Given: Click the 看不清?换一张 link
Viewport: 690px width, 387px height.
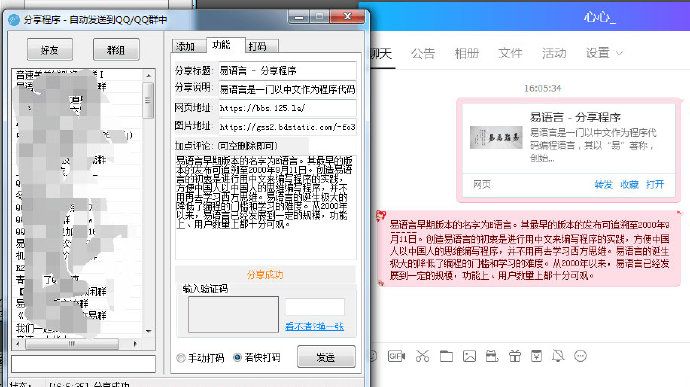Looking at the screenshot, I should tap(314, 327).
